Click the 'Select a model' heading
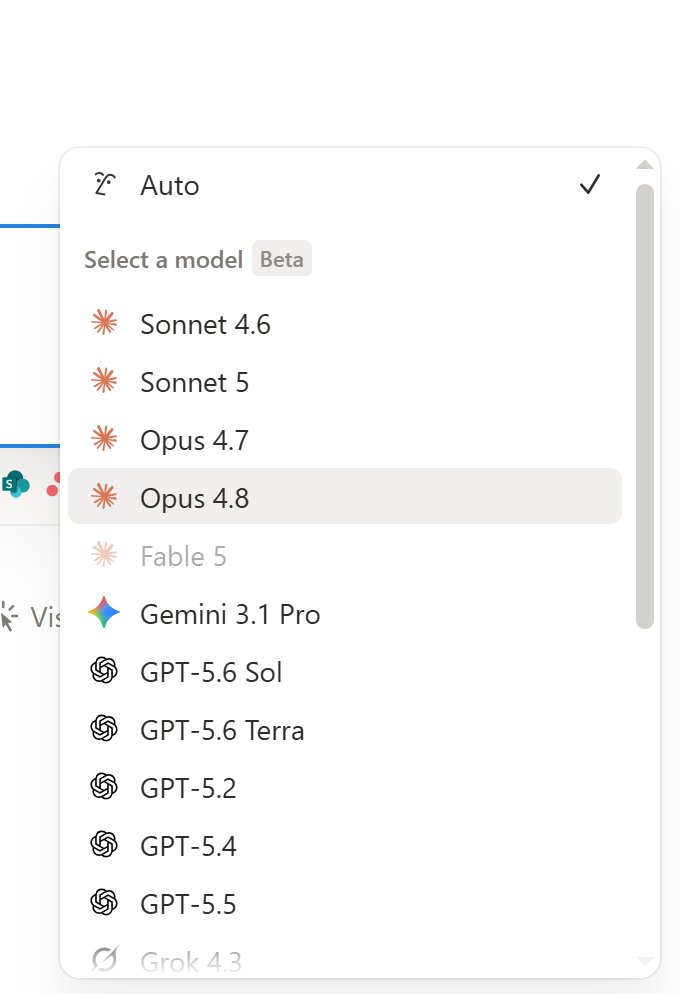680x994 pixels. click(x=164, y=259)
